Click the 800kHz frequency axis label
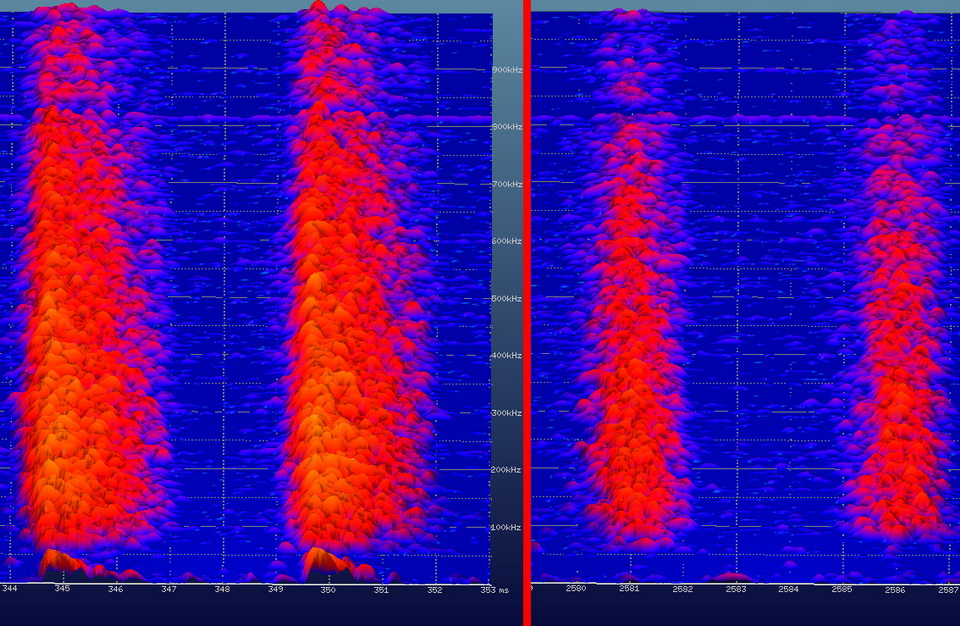The height and width of the screenshot is (626, 960). pos(507,127)
